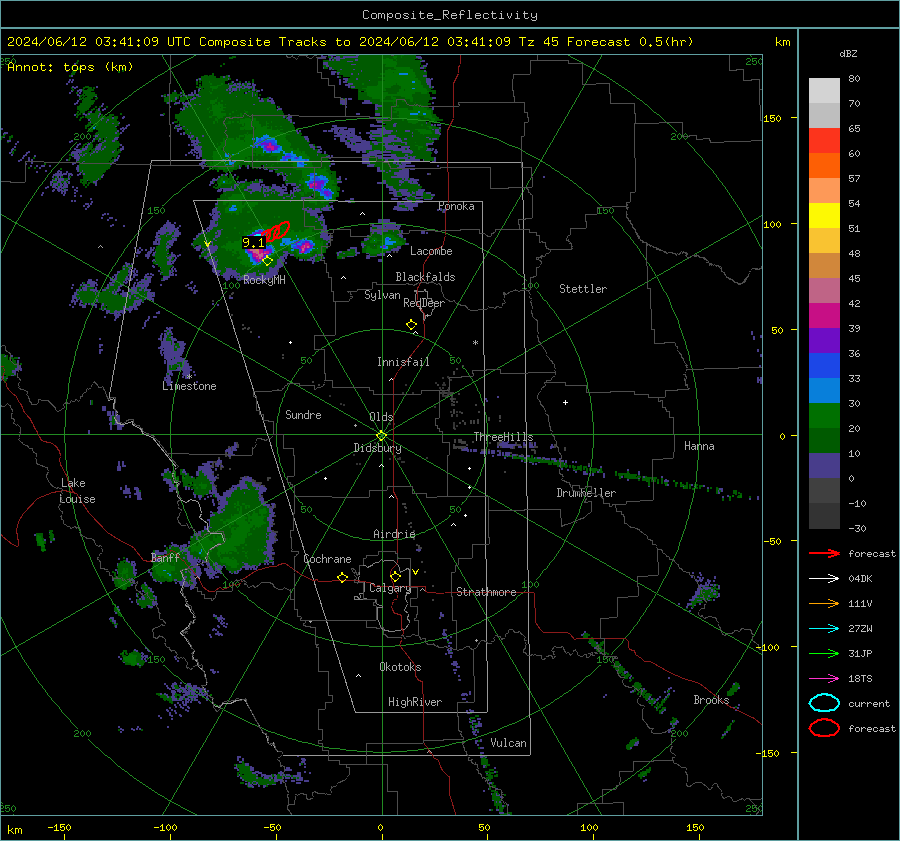Click the Composite_Reflectivity title

point(450,15)
